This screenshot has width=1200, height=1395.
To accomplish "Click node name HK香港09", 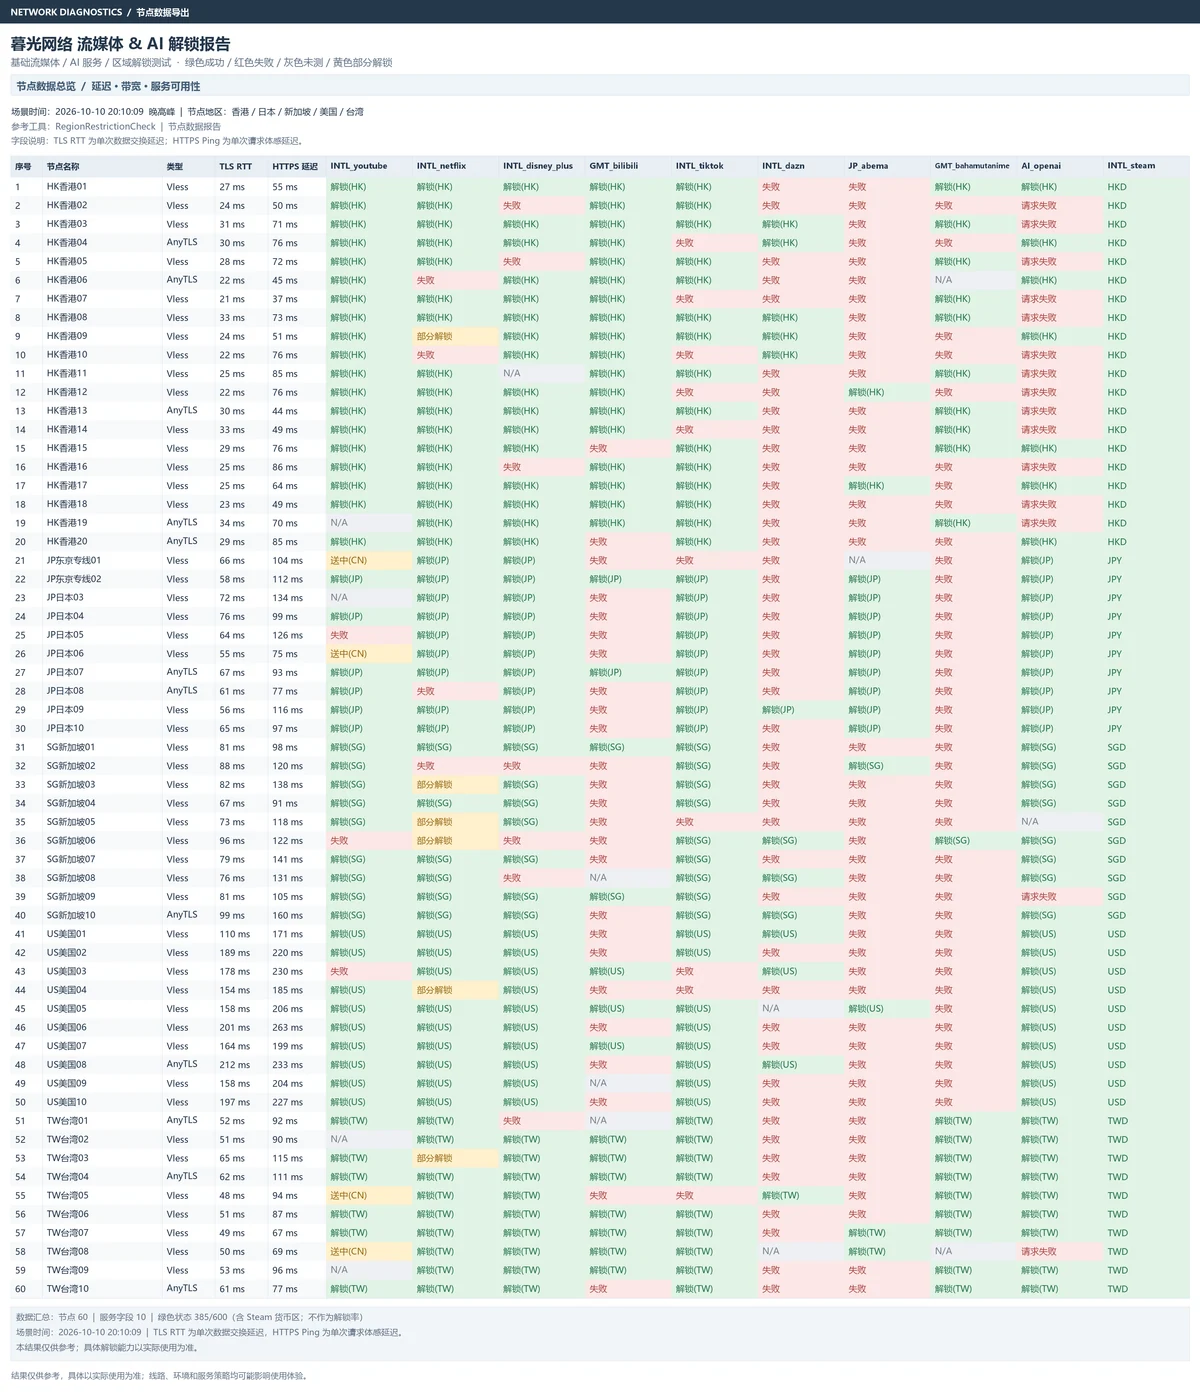I will [x=67, y=336].
